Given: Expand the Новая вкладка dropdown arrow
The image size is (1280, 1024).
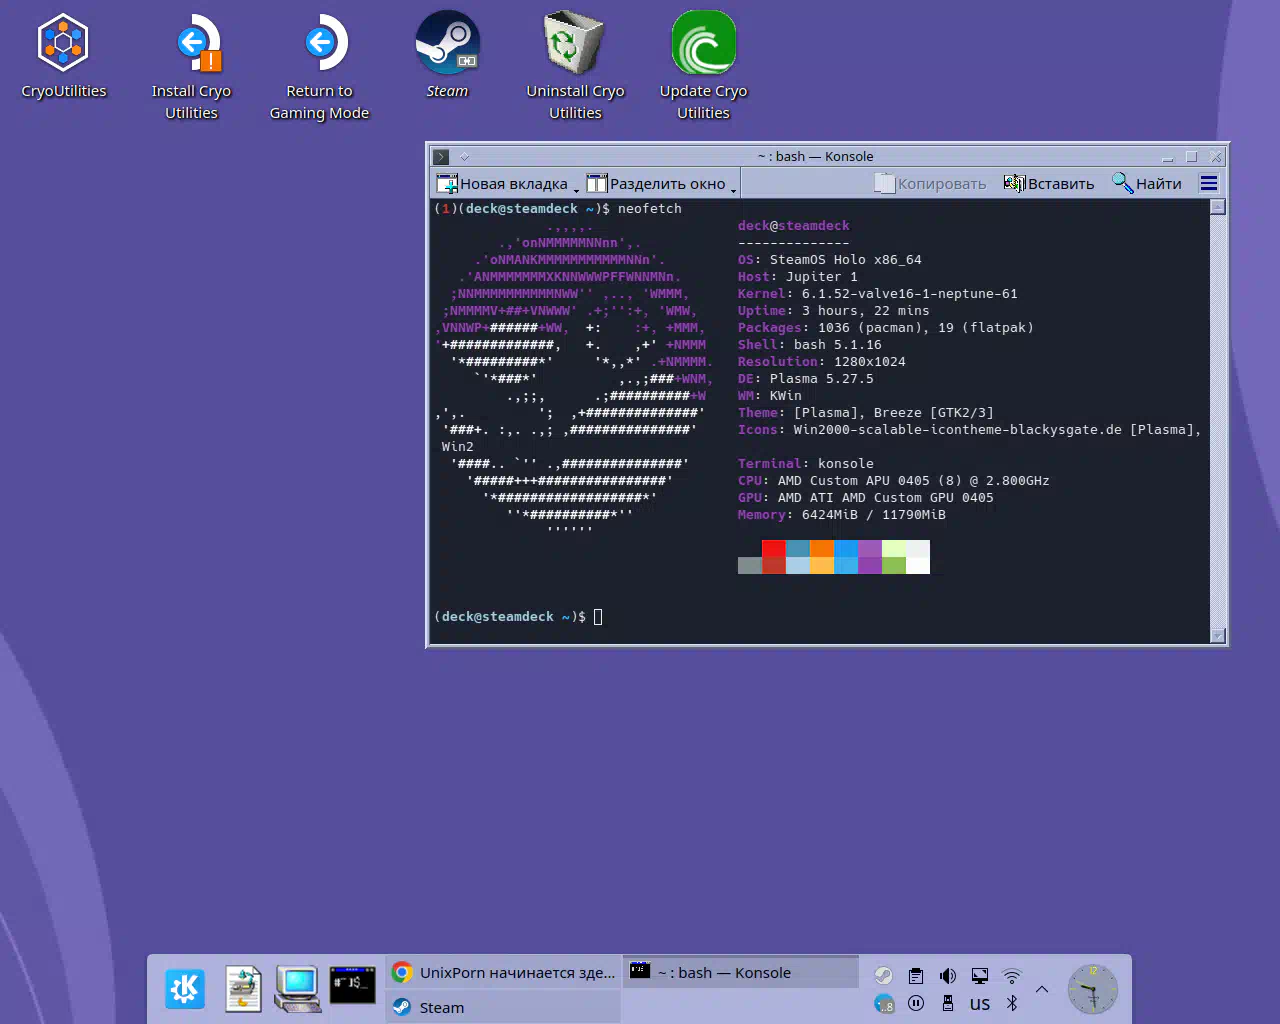Looking at the screenshot, I should coord(576,189).
